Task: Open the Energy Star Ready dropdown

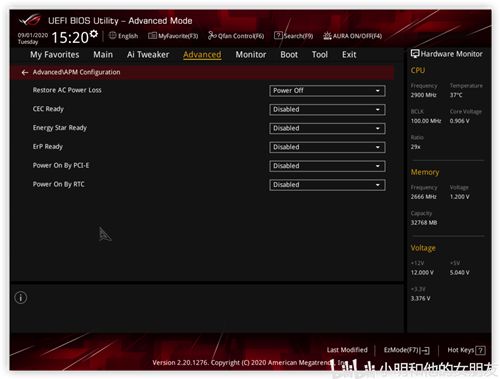Action: 327,128
